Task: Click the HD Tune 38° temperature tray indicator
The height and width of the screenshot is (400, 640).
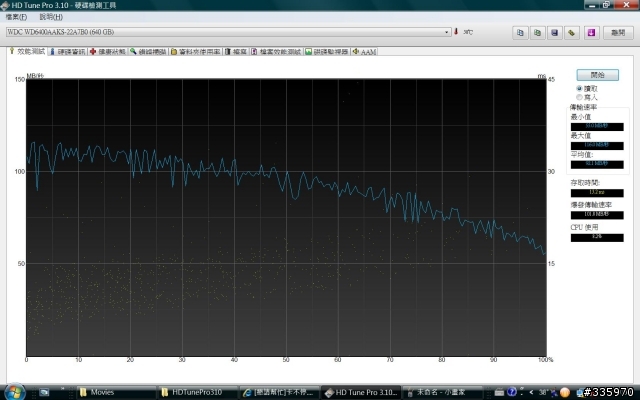Action: 543,393
